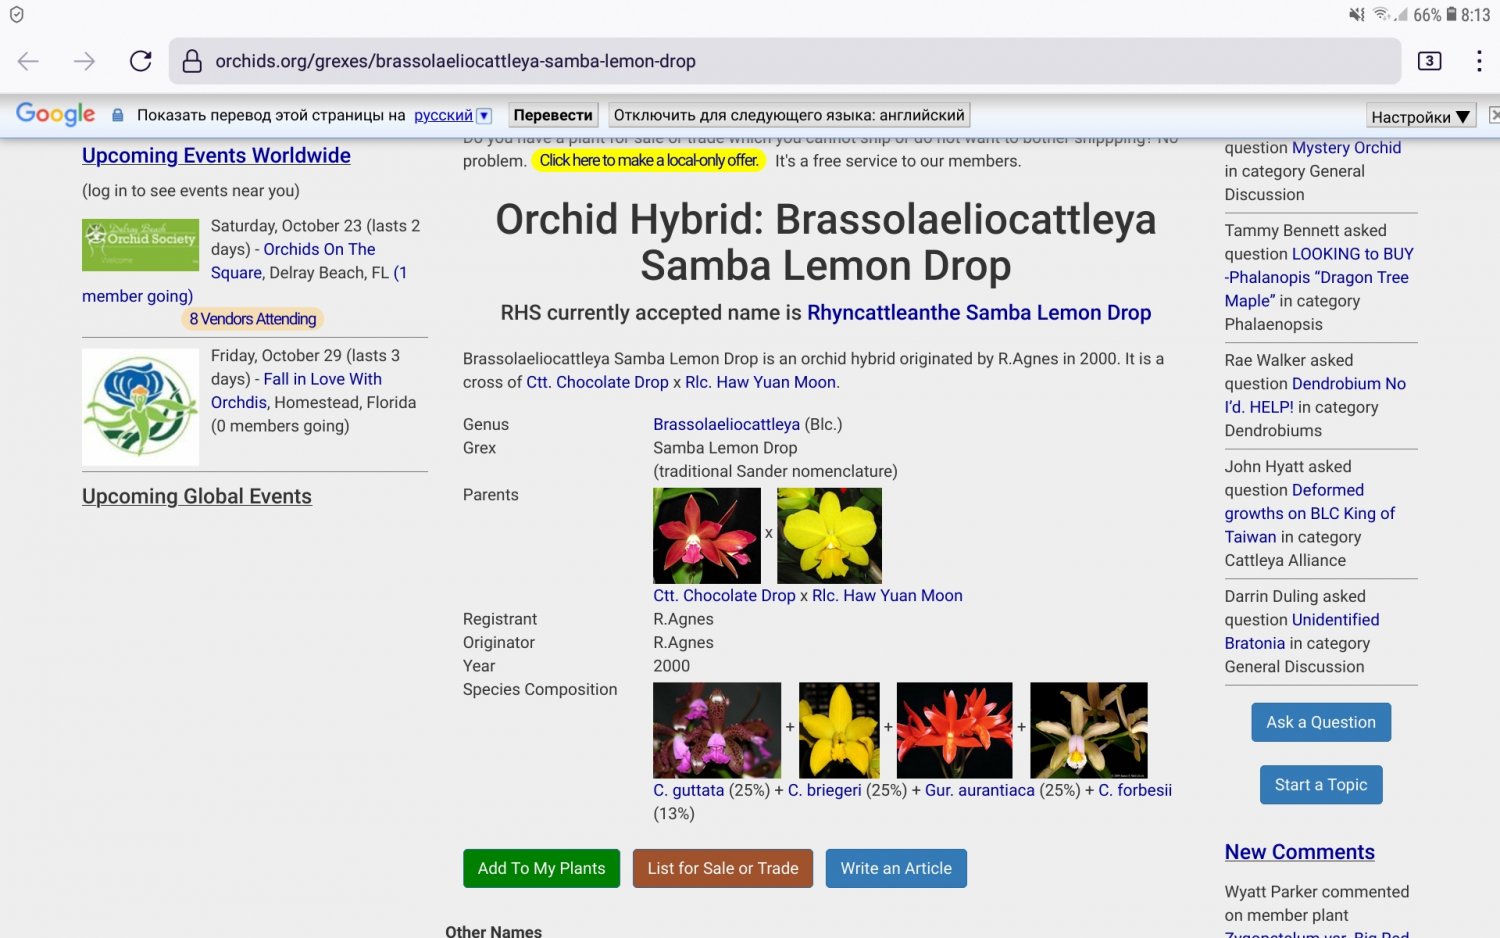Viewport: 1500px width, 938px height.
Task: Click the Ctt. Chocolate Drop parent photo
Action: coord(706,536)
